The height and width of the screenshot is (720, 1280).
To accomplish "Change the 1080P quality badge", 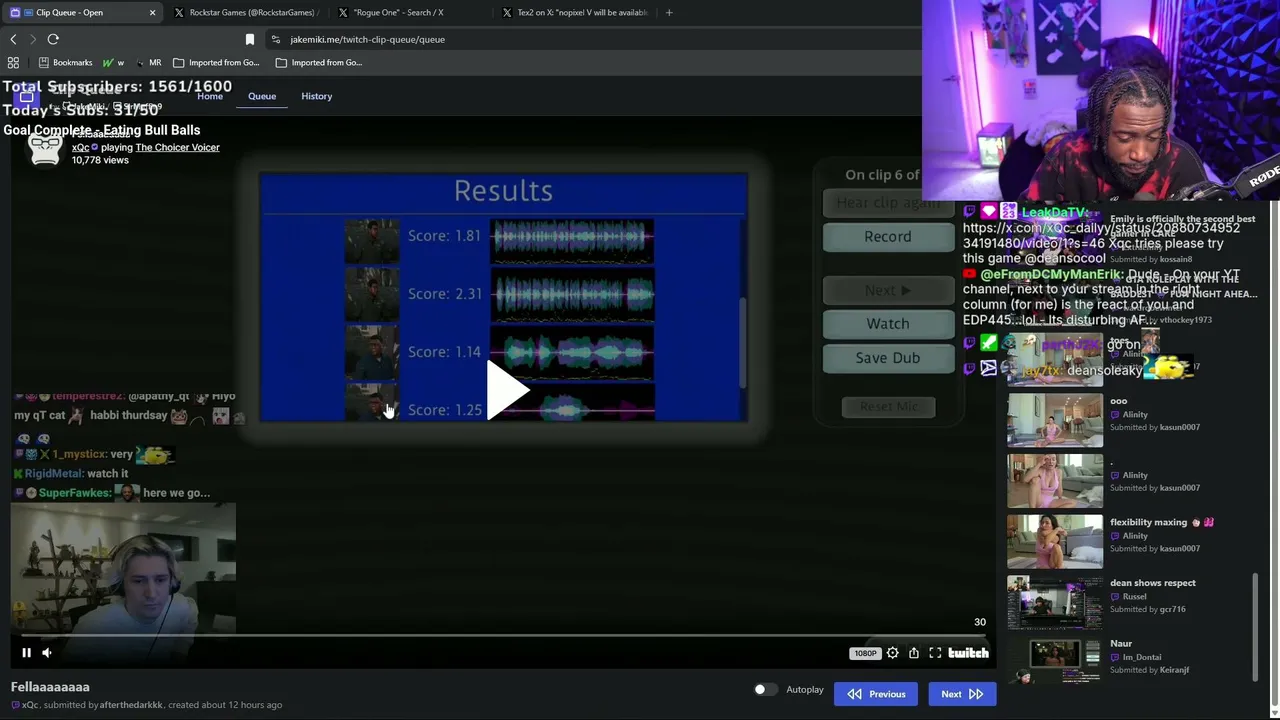I will (x=865, y=654).
